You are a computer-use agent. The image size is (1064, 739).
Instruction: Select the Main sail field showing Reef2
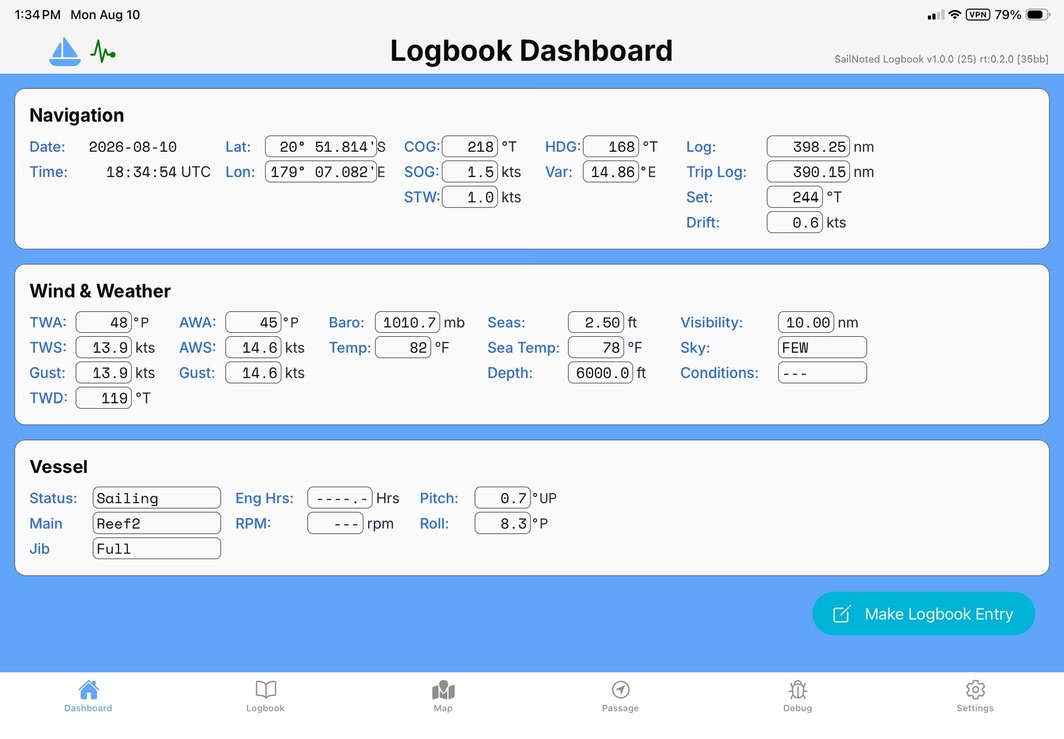(157, 523)
